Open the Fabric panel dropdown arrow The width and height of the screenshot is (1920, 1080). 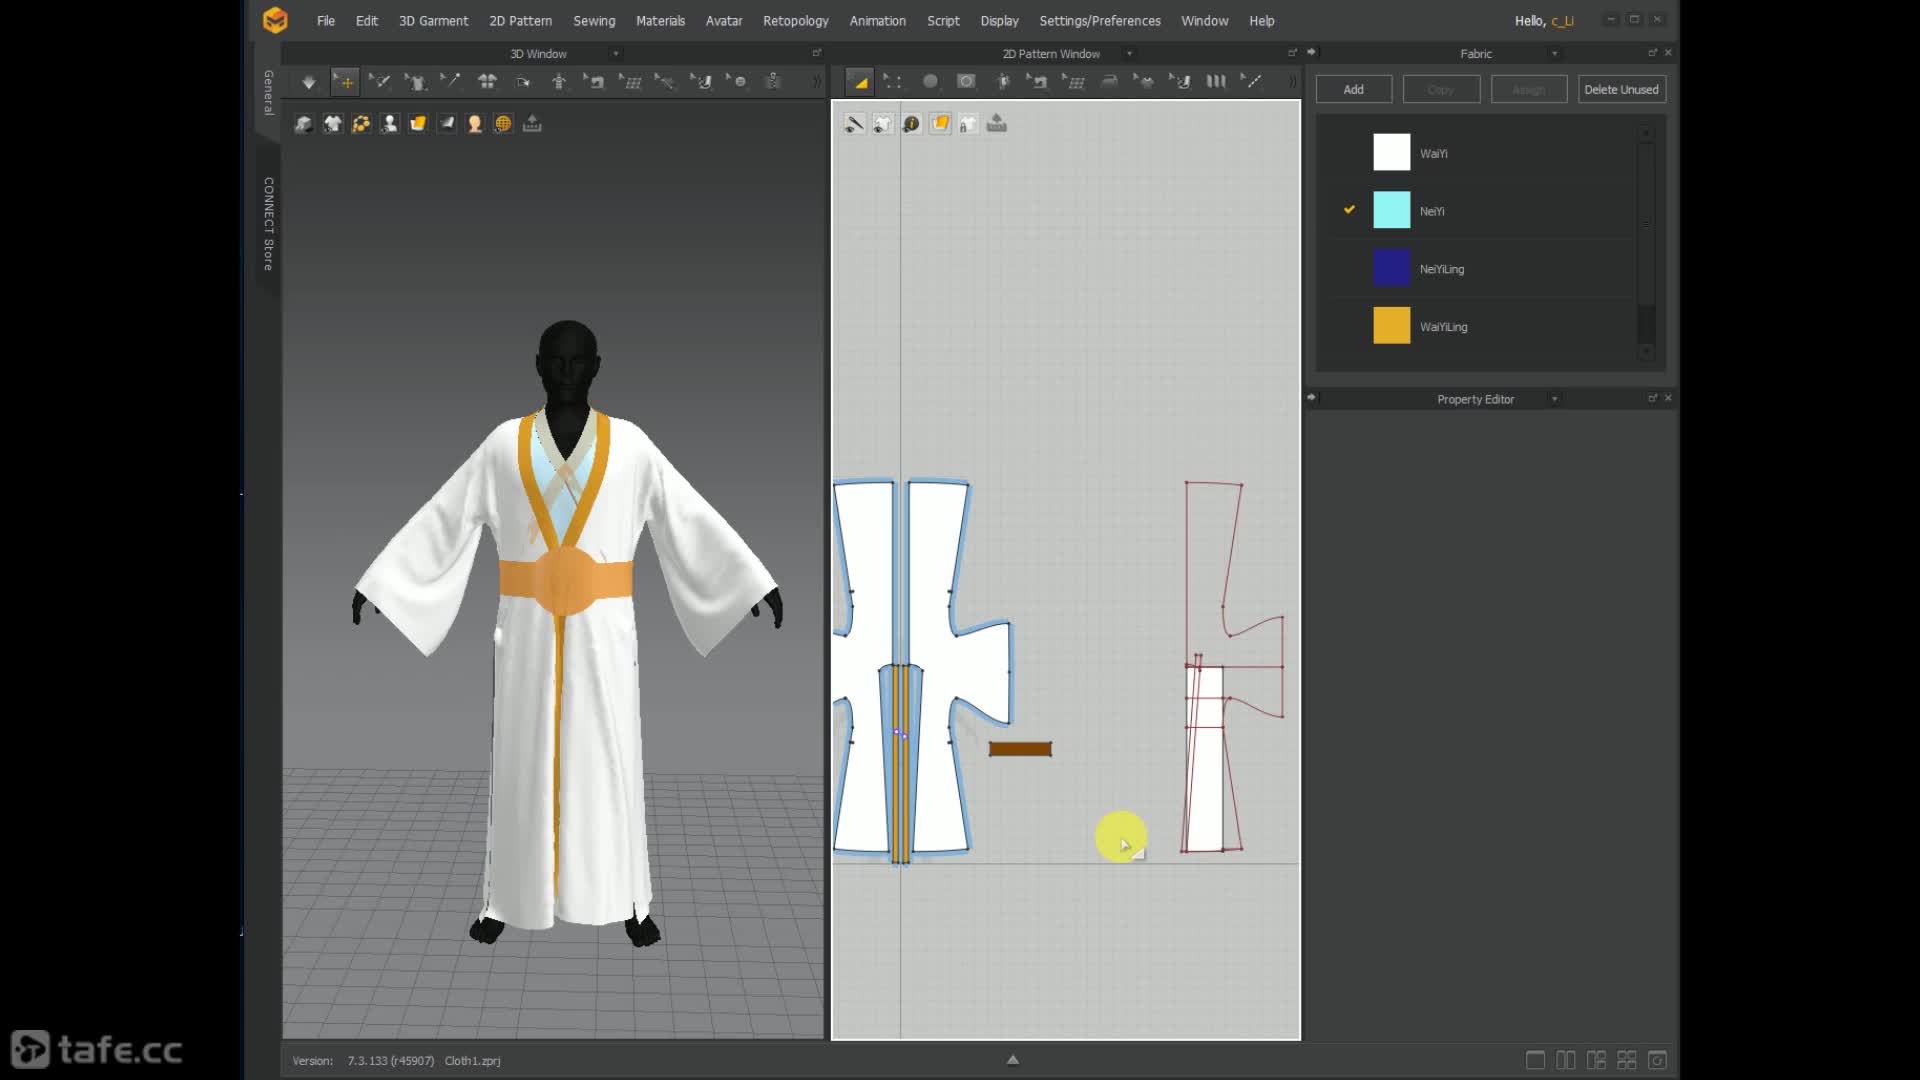[1554, 54]
